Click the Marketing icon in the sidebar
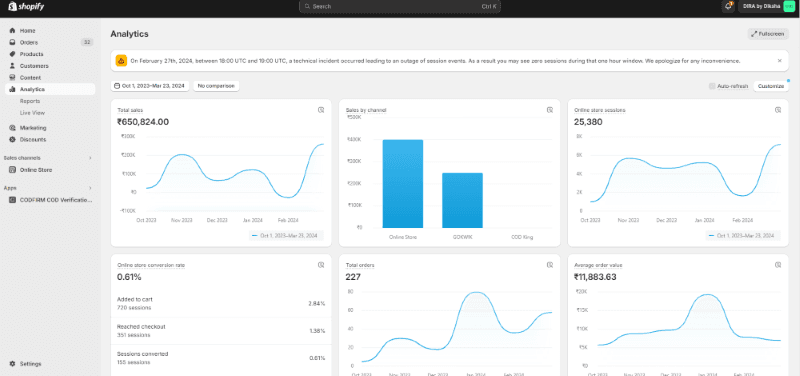This screenshot has width=800, height=376. pyautogui.click(x=13, y=128)
